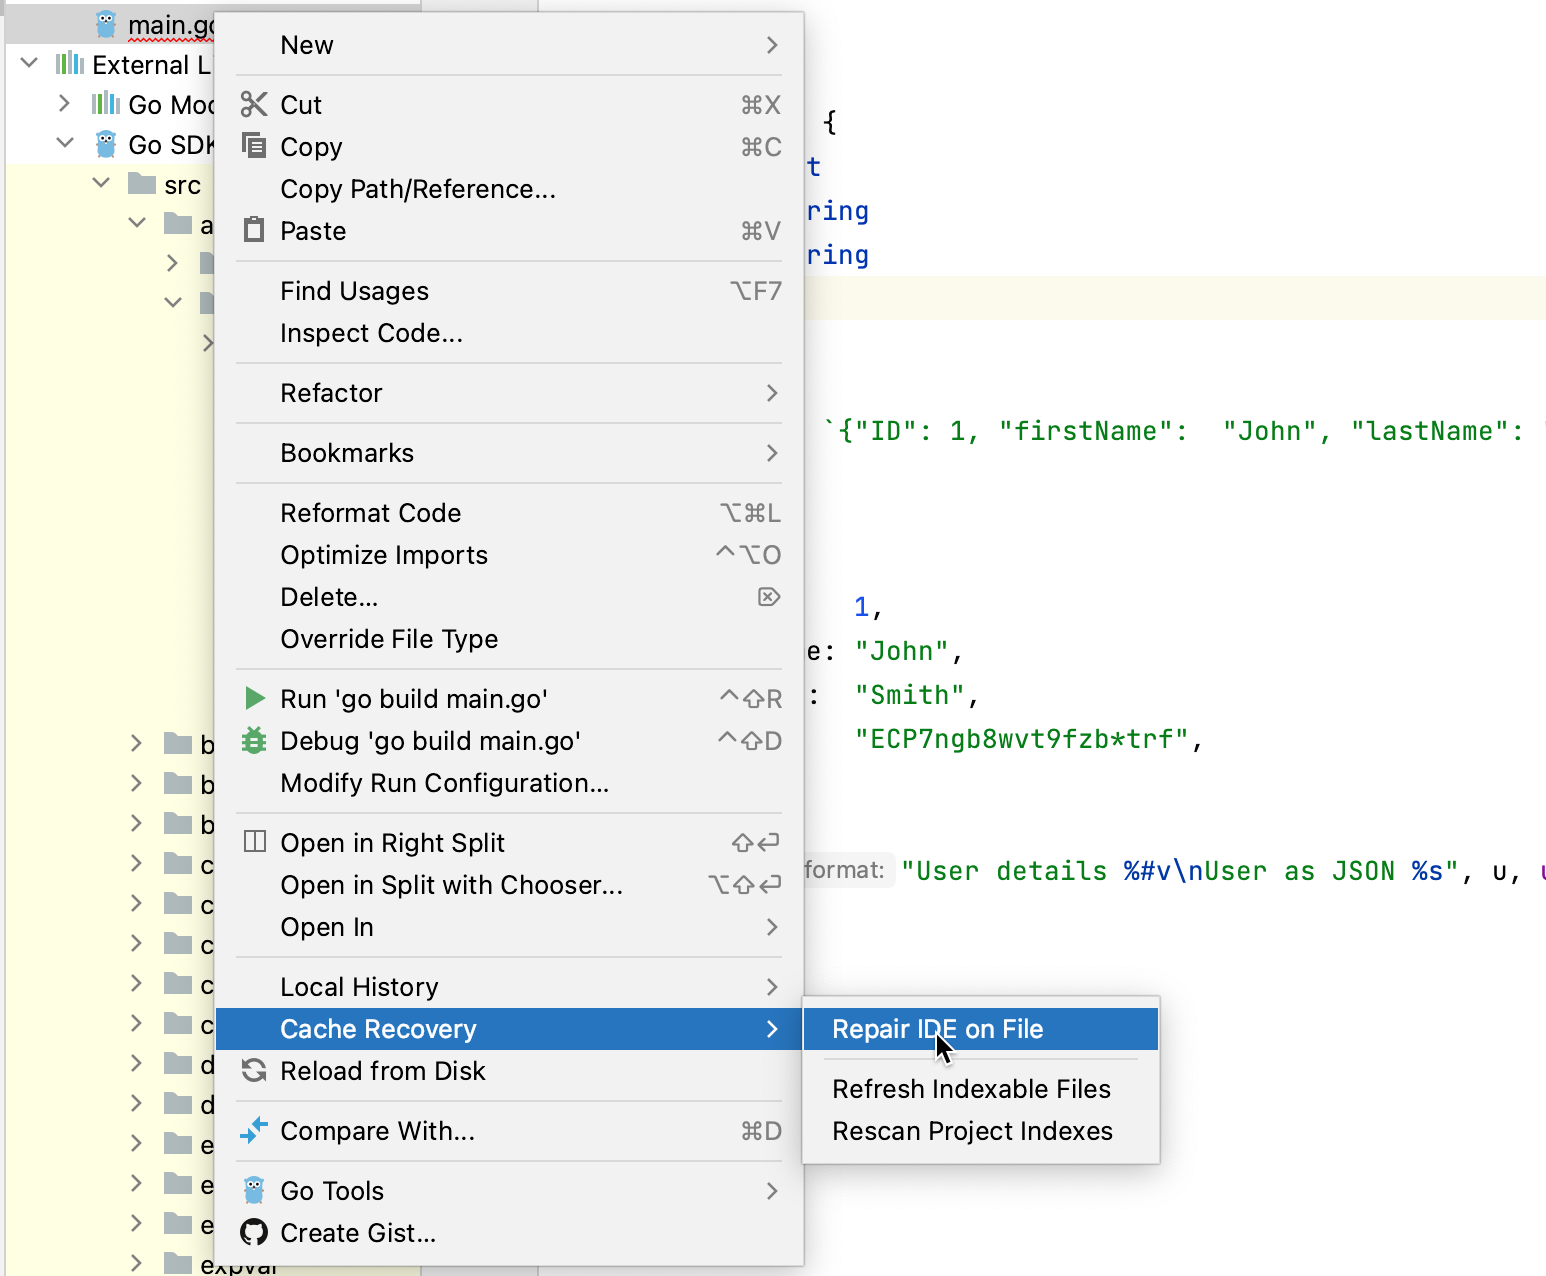Click Rescan Project Indexes

[x=972, y=1131]
